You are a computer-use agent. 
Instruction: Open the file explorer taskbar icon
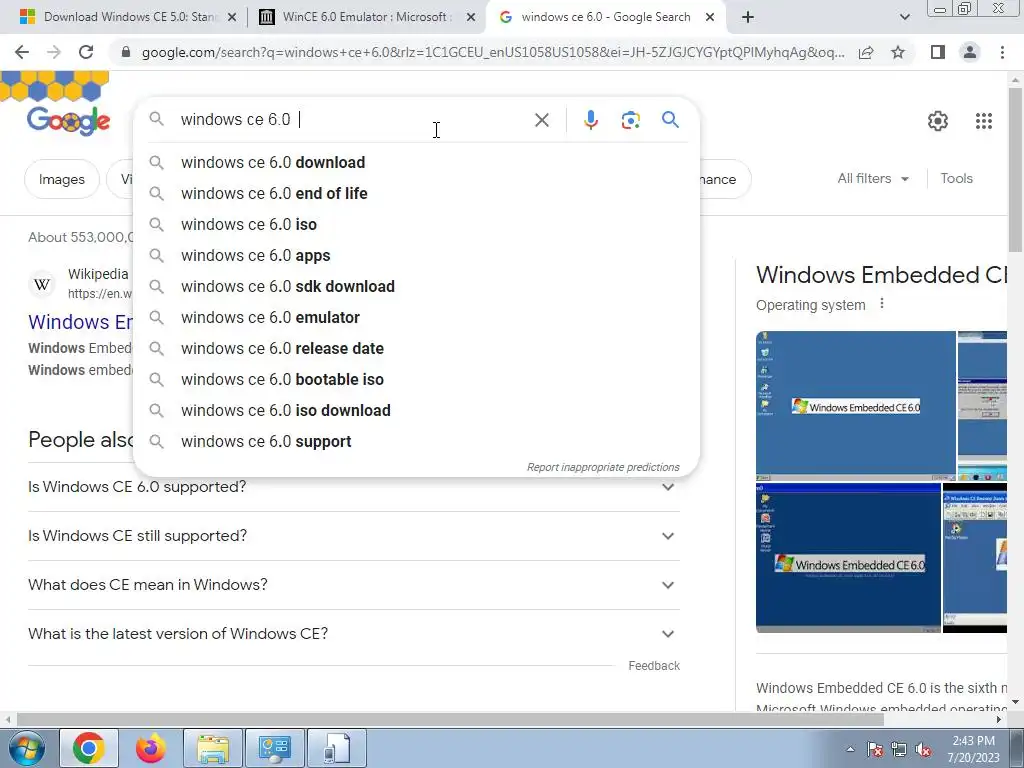[213, 748]
